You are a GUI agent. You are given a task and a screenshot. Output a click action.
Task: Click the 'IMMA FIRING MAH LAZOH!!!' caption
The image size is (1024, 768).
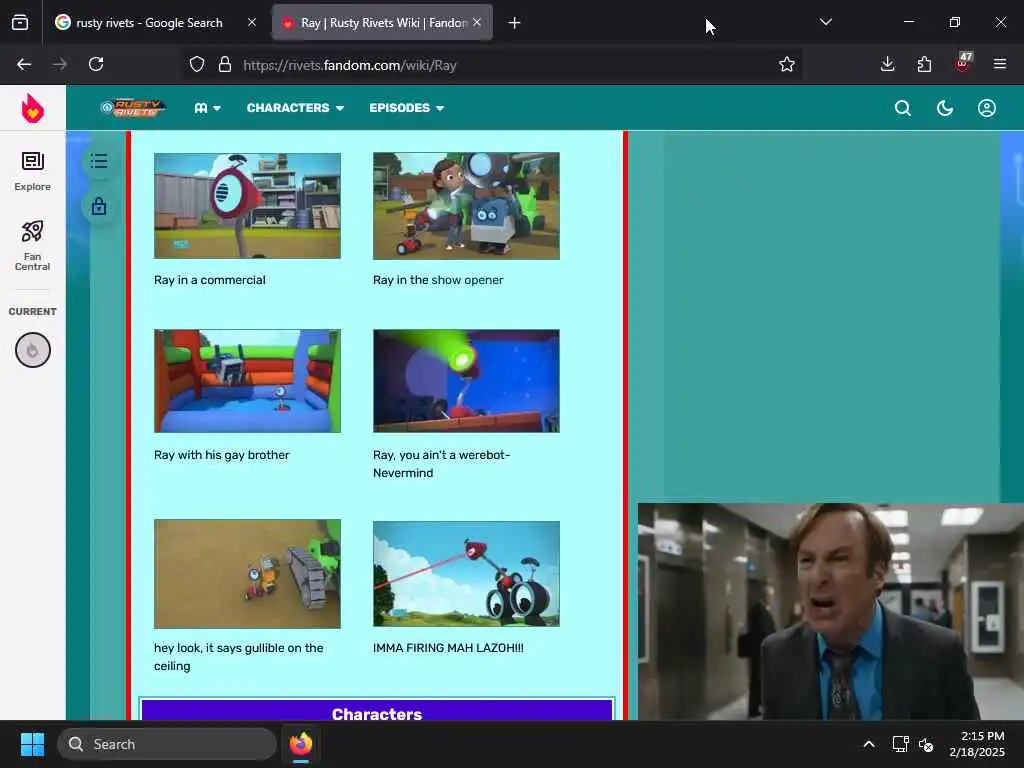(448, 648)
